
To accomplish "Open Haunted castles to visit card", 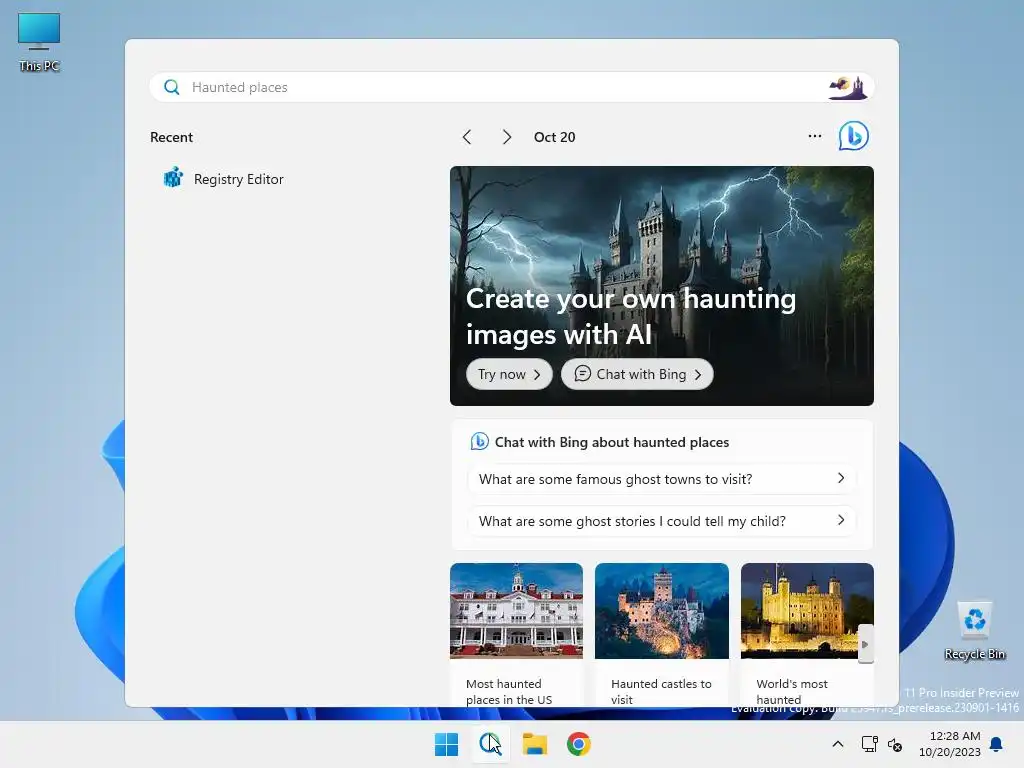I will [x=662, y=635].
